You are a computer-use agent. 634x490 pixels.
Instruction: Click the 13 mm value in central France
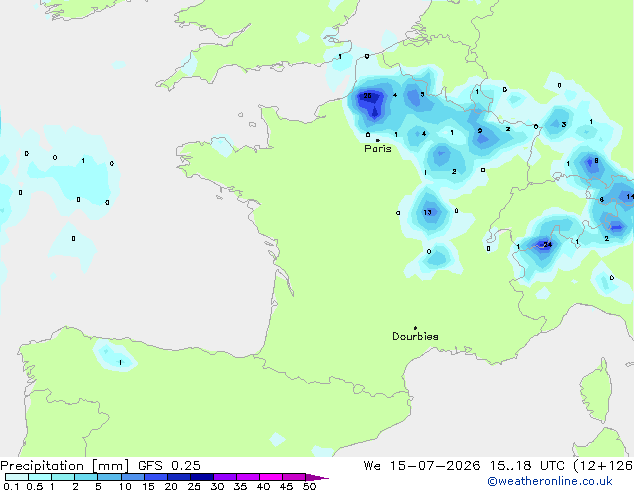coord(427,212)
